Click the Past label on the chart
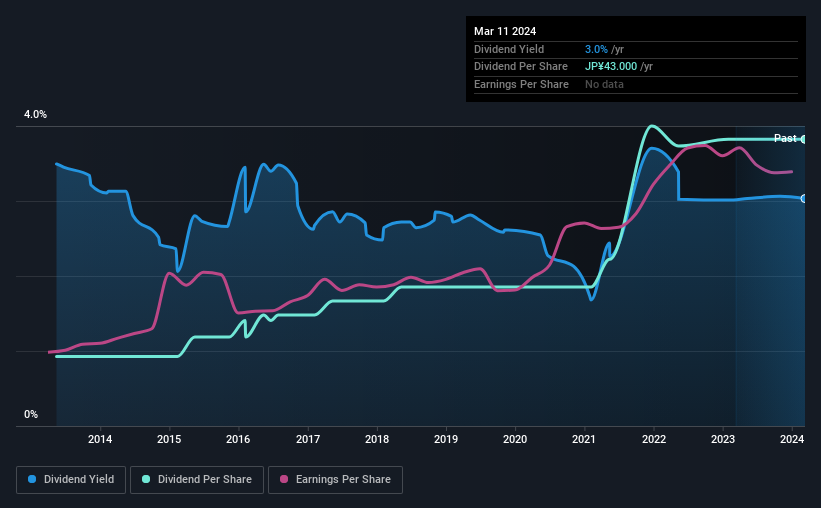Image resolution: width=821 pixels, height=508 pixels. tap(785, 138)
